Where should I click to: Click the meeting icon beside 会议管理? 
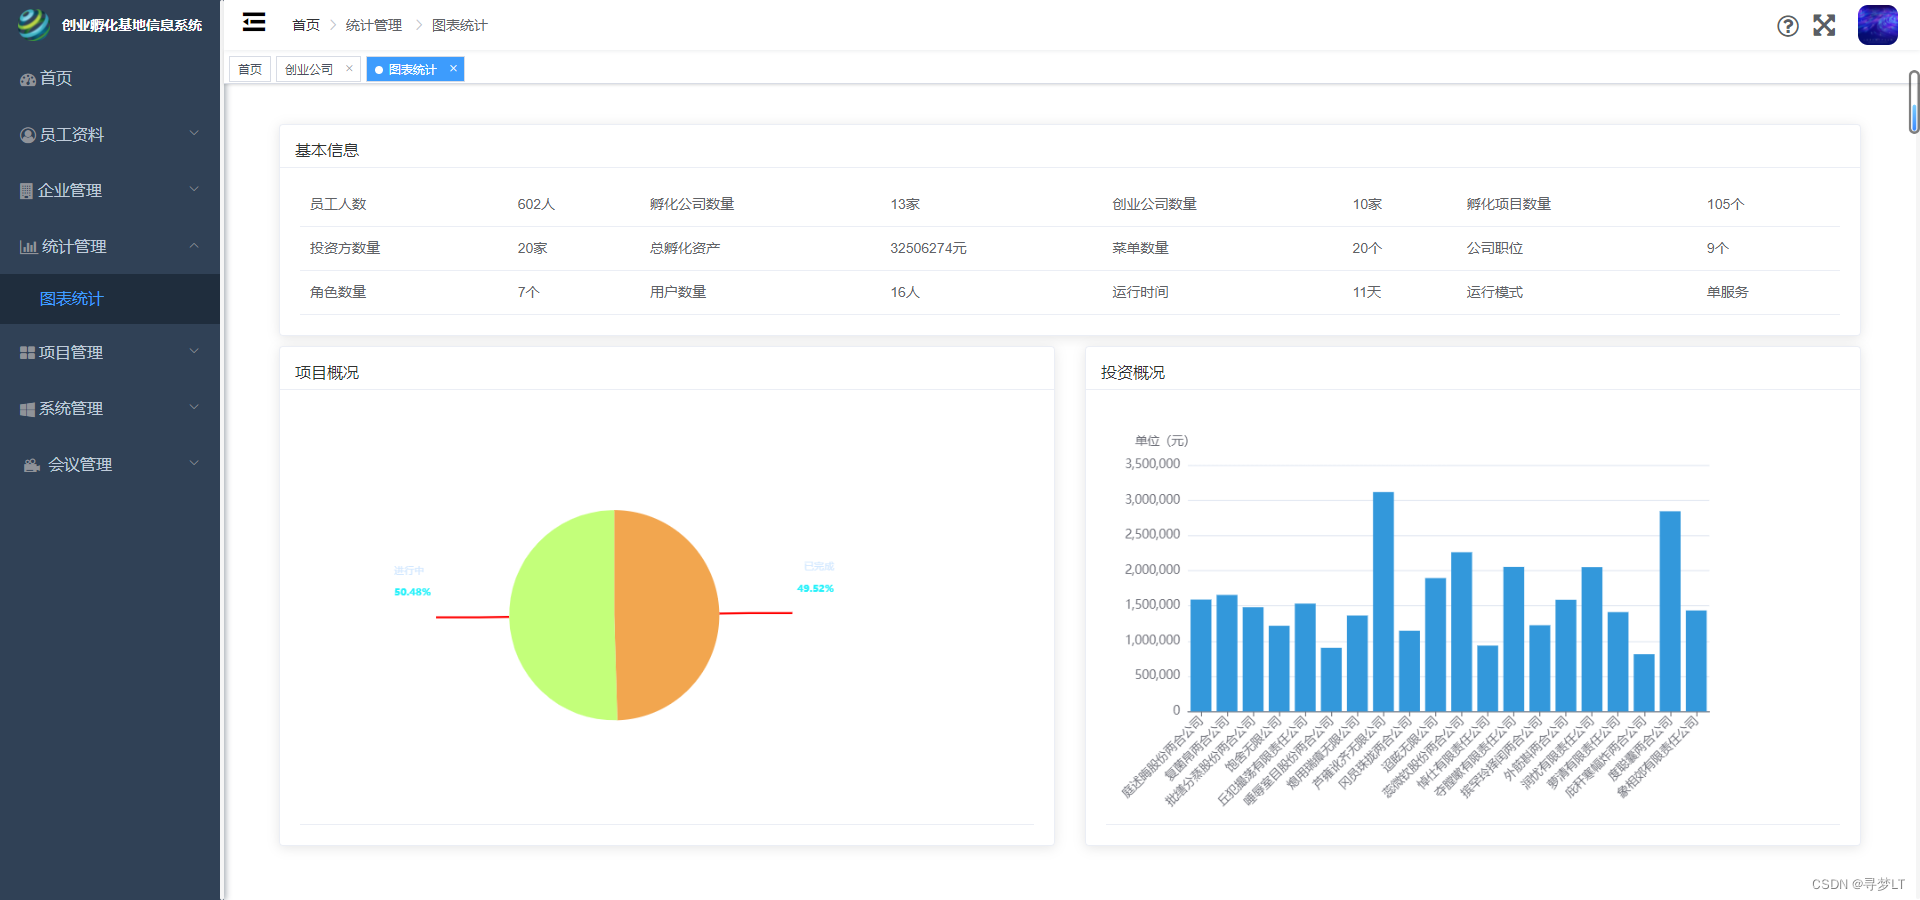[x=32, y=465]
